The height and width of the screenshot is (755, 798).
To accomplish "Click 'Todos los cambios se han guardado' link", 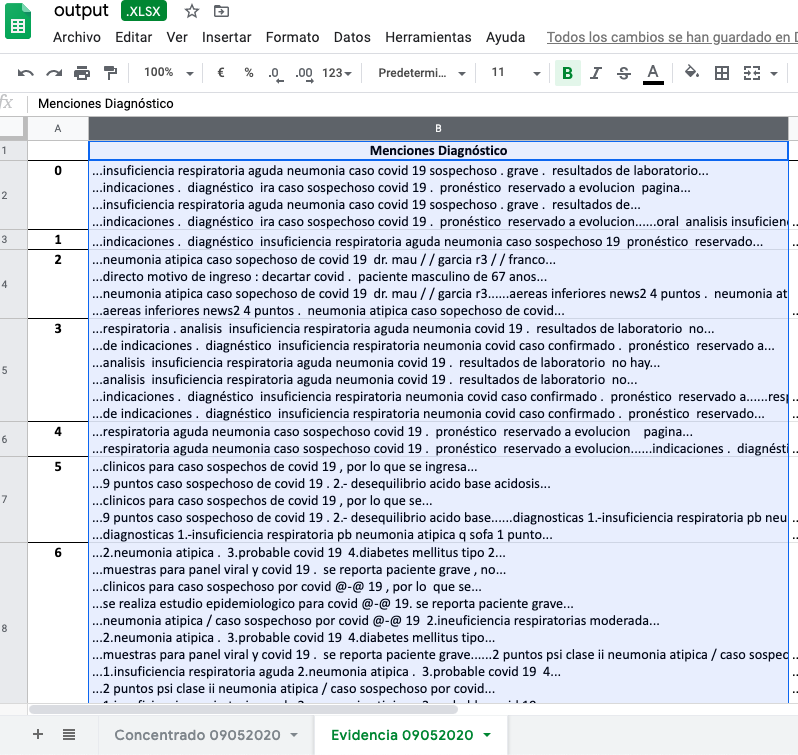I will [x=672, y=37].
